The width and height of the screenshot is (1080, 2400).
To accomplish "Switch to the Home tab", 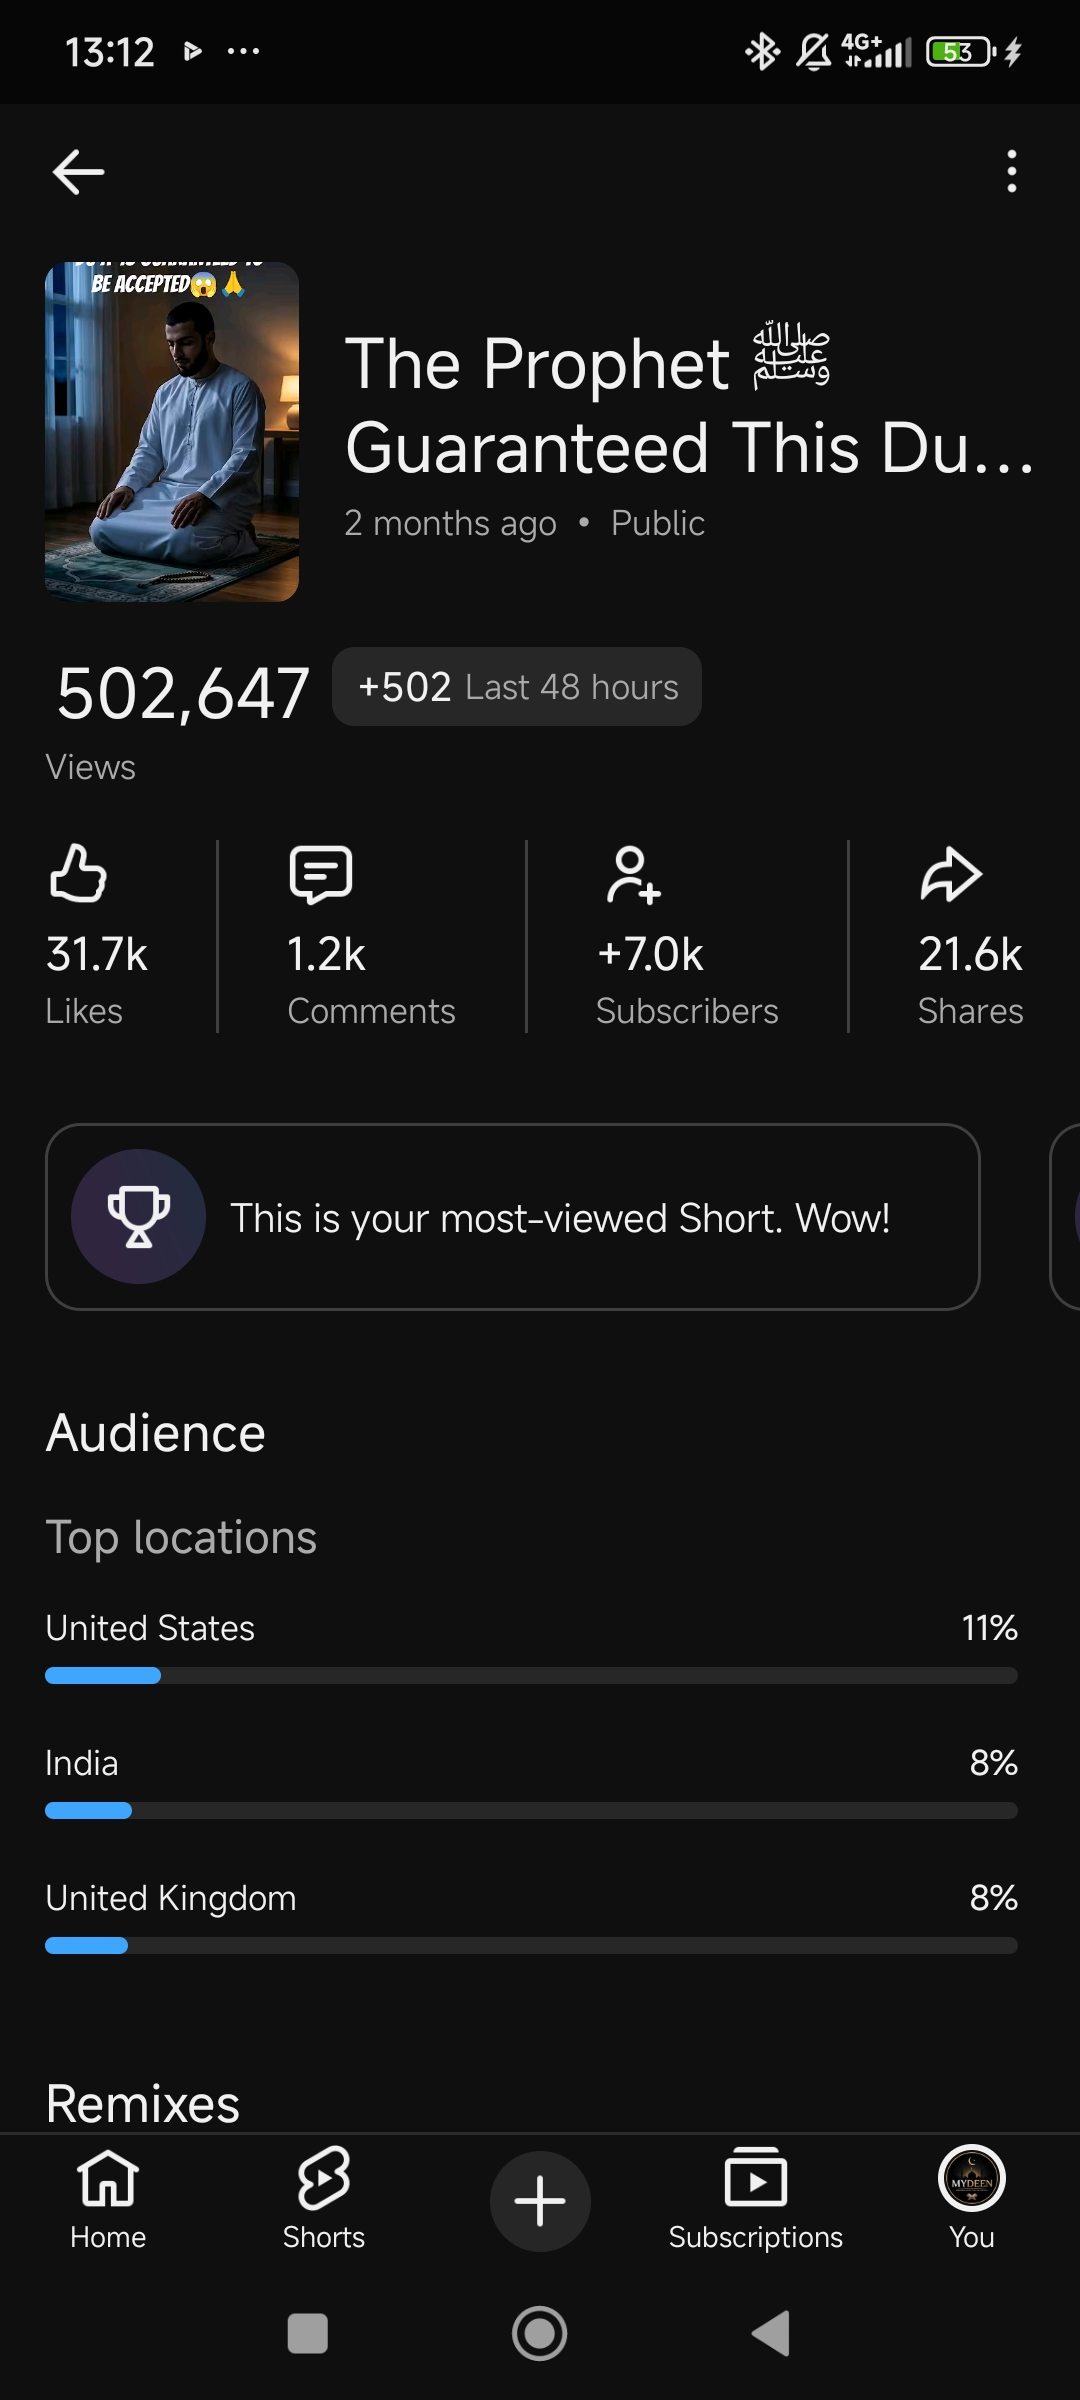I will pos(108,2199).
